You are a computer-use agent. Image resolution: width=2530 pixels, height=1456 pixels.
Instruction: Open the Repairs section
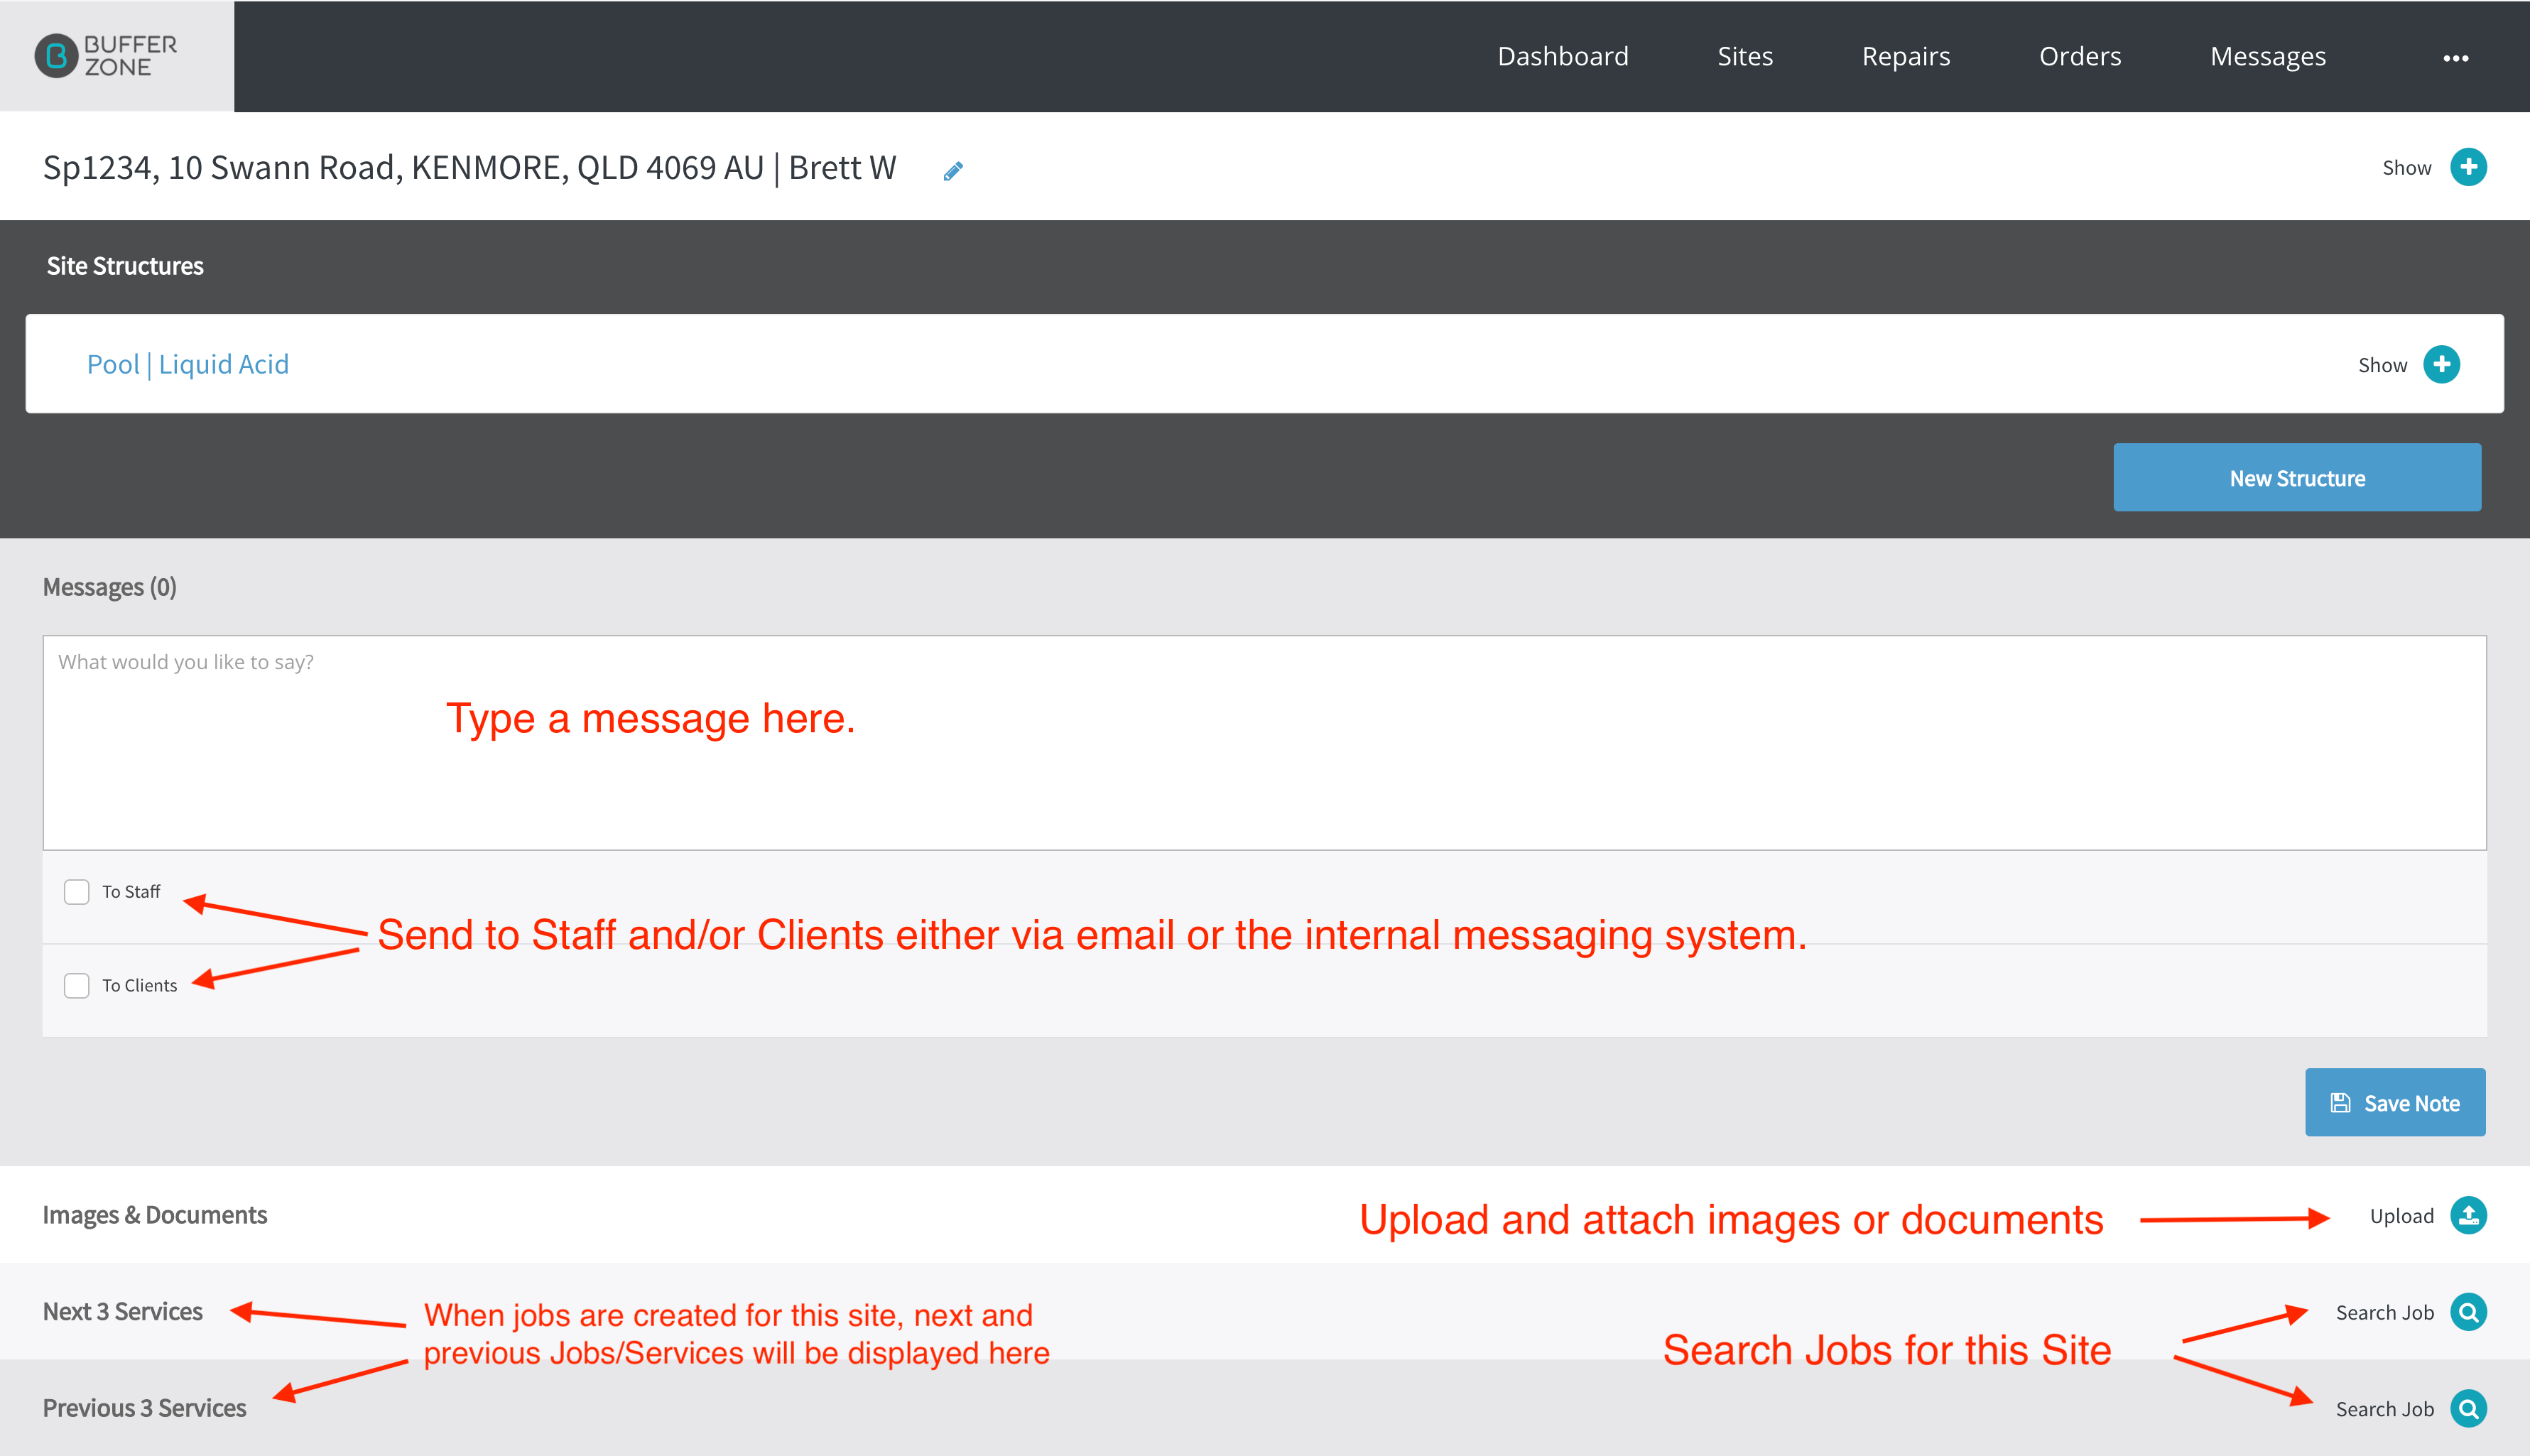tap(1906, 56)
